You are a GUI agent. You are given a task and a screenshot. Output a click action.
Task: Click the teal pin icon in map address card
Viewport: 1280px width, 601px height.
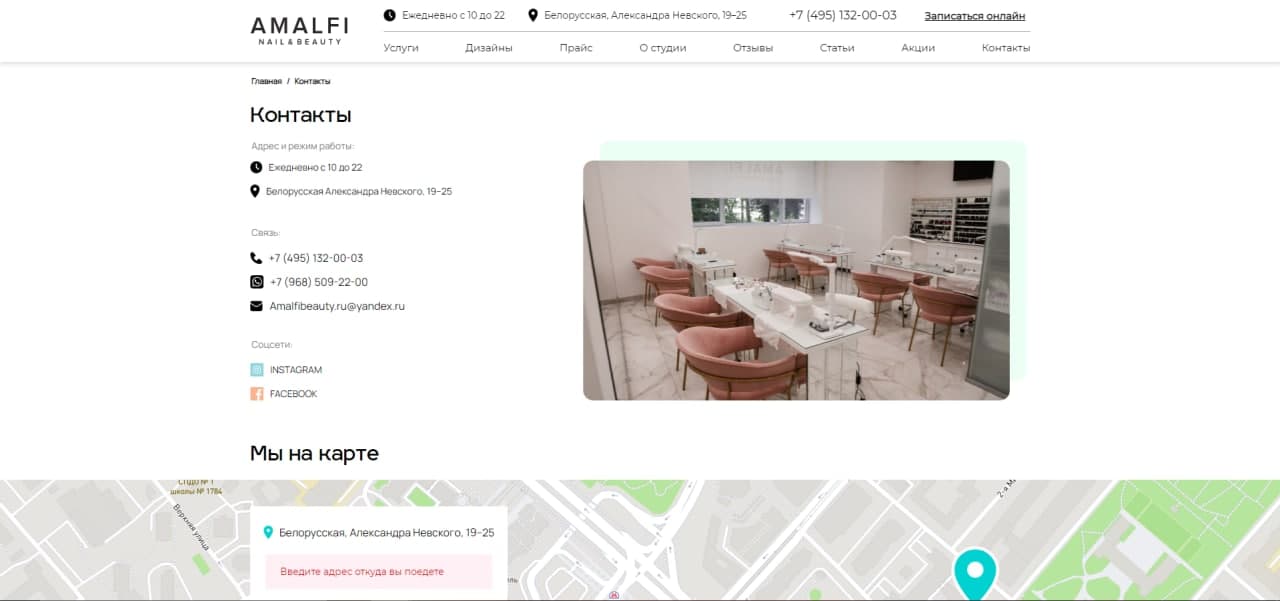pyautogui.click(x=268, y=533)
